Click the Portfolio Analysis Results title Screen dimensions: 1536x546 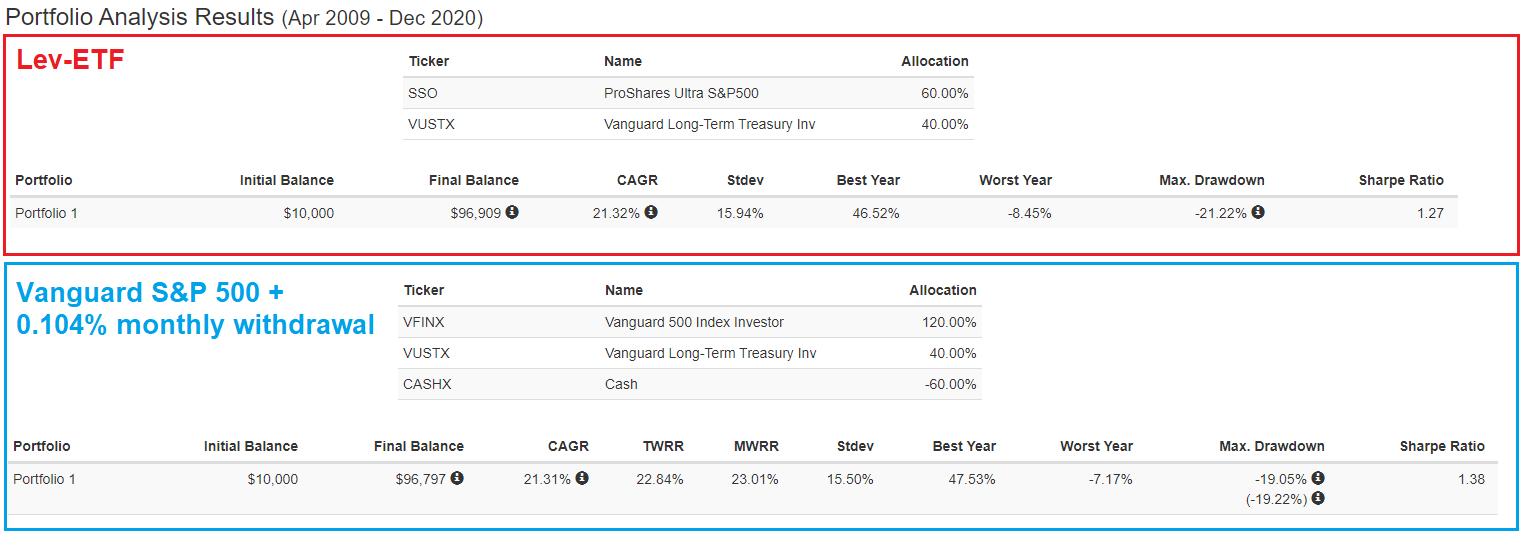coord(140,17)
